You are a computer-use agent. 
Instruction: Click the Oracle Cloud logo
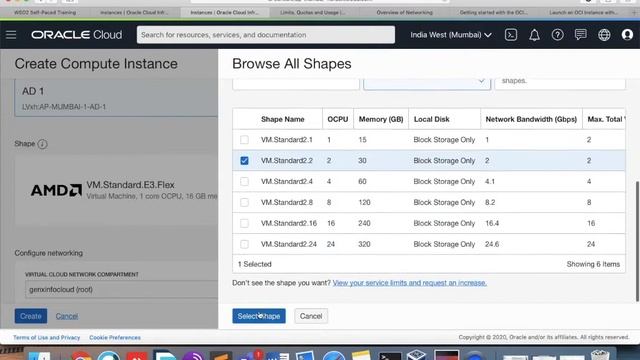pos(76,35)
